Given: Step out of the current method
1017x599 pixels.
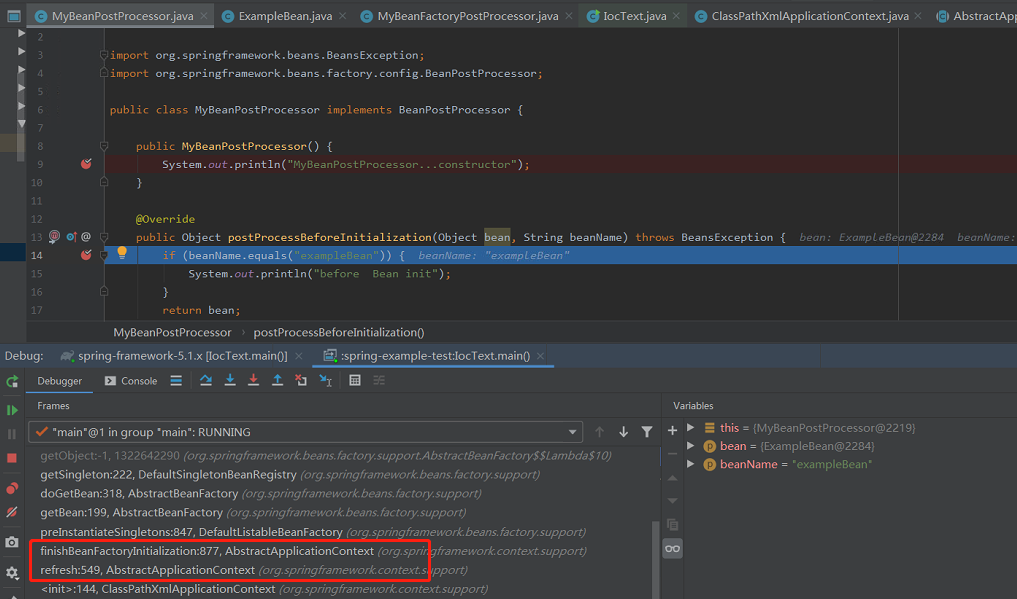Looking at the screenshot, I should (x=278, y=381).
